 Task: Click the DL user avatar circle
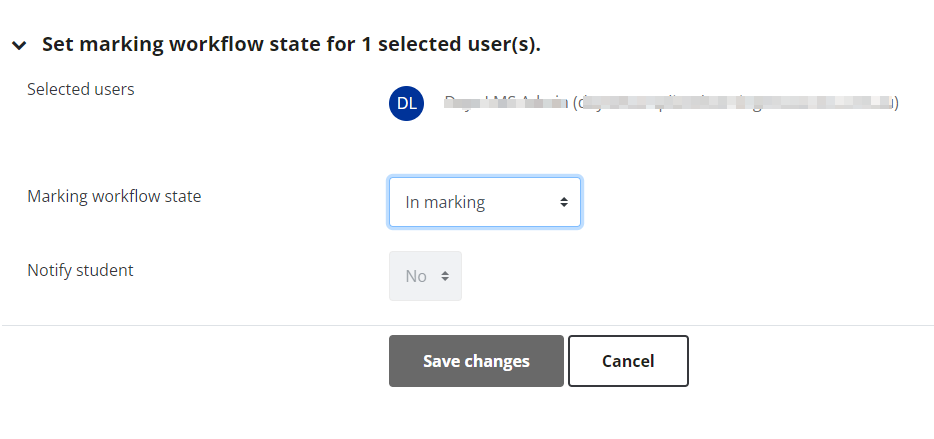406,104
